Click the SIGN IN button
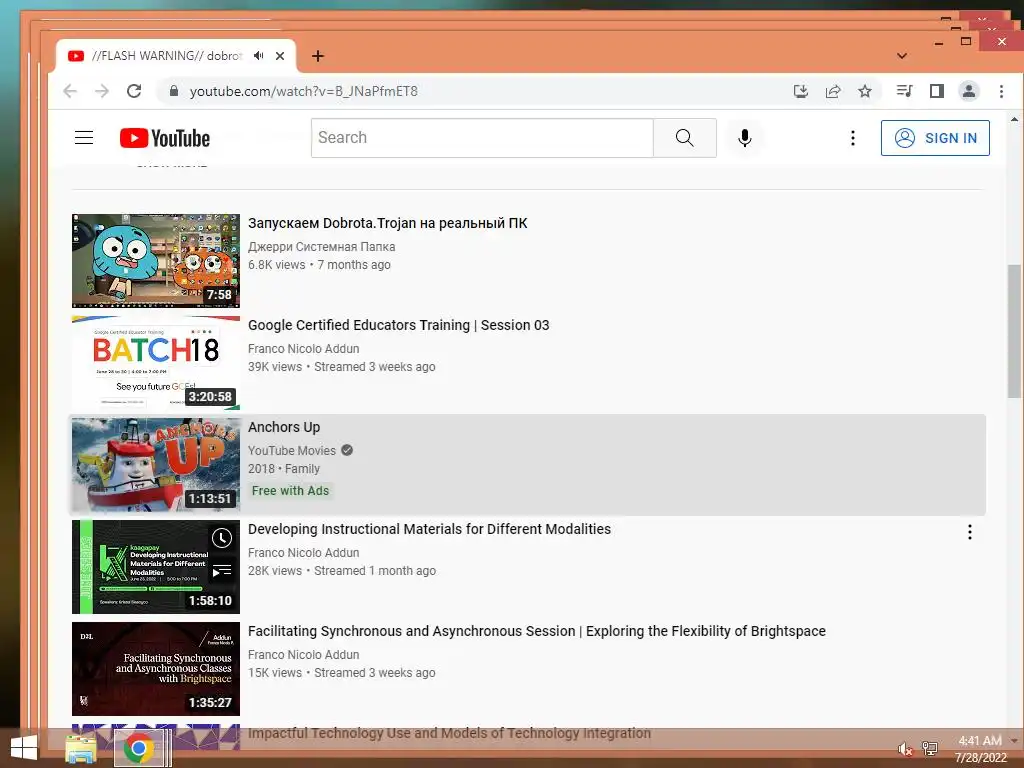 click(x=935, y=138)
